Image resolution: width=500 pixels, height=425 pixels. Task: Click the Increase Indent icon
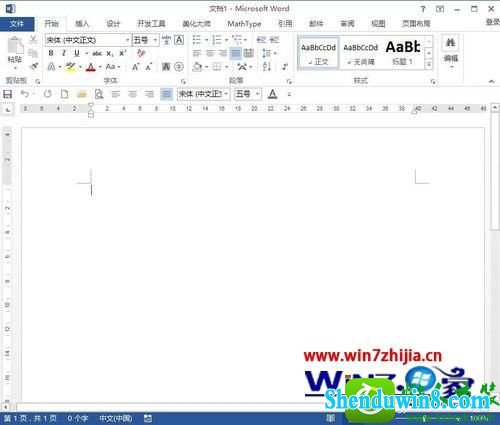click(x=274, y=40)
